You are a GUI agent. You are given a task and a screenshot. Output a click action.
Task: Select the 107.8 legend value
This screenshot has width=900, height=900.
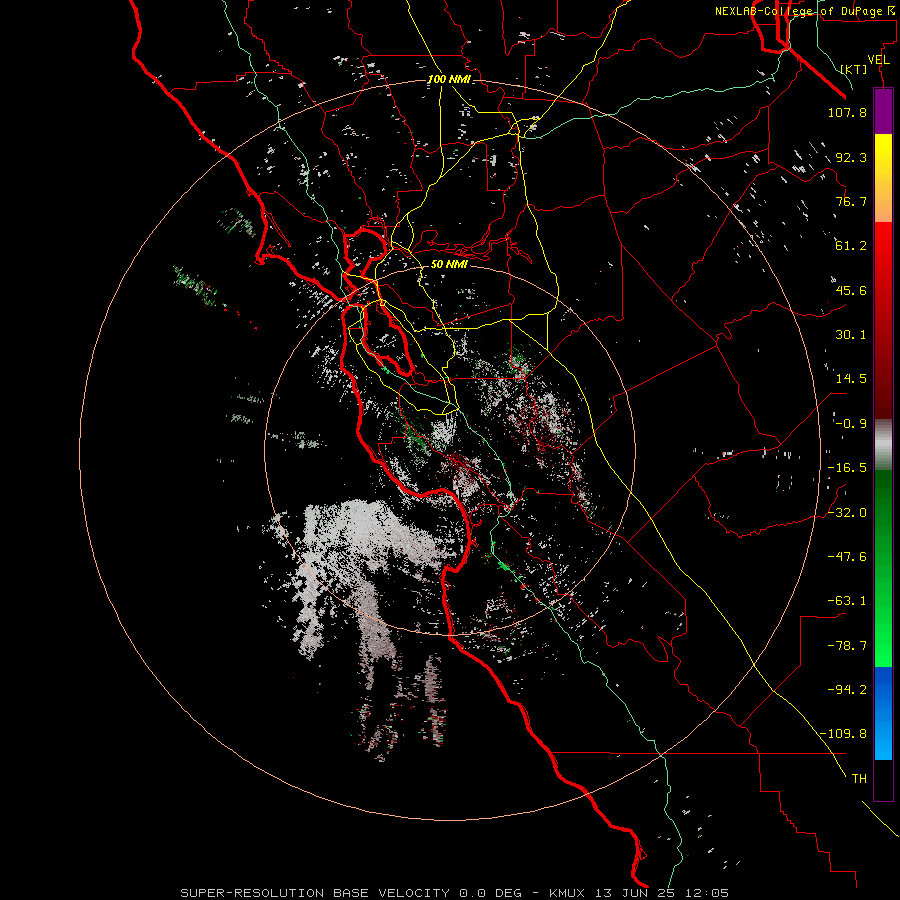click(847, 112)
